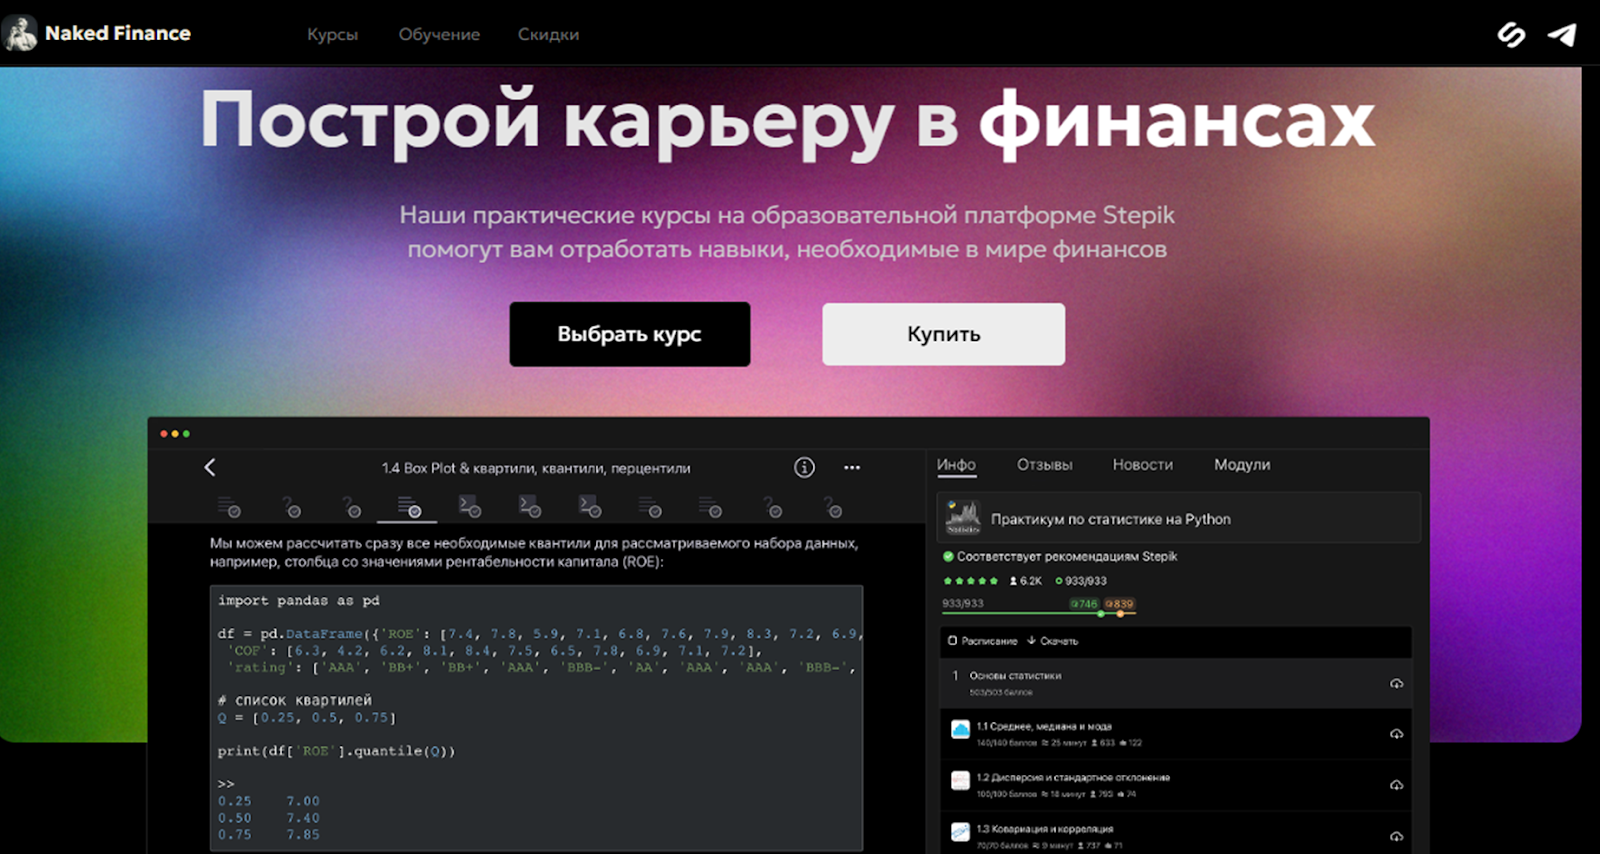The height and width of the screenshot is (854, 1600).
Task: Click the Naked Finance logo avatar
Action: pos(20,33)
